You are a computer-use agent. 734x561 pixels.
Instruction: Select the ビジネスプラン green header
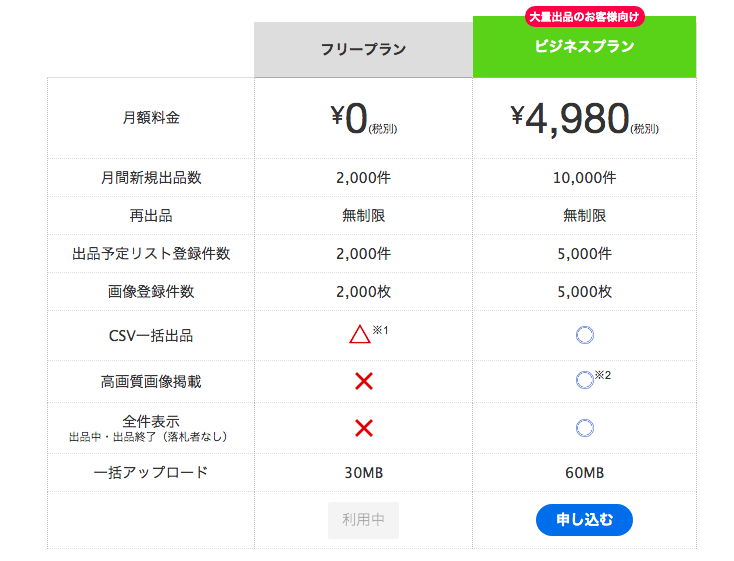584,48
